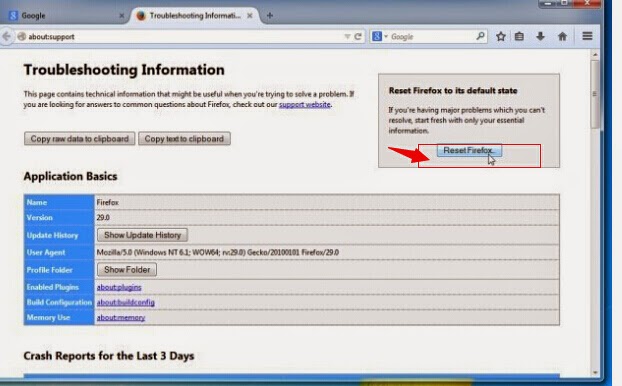The width and height of the screenshot is (622, 386).
Task: Click the Profile Folder row label
Action: (x=50, y=270)
